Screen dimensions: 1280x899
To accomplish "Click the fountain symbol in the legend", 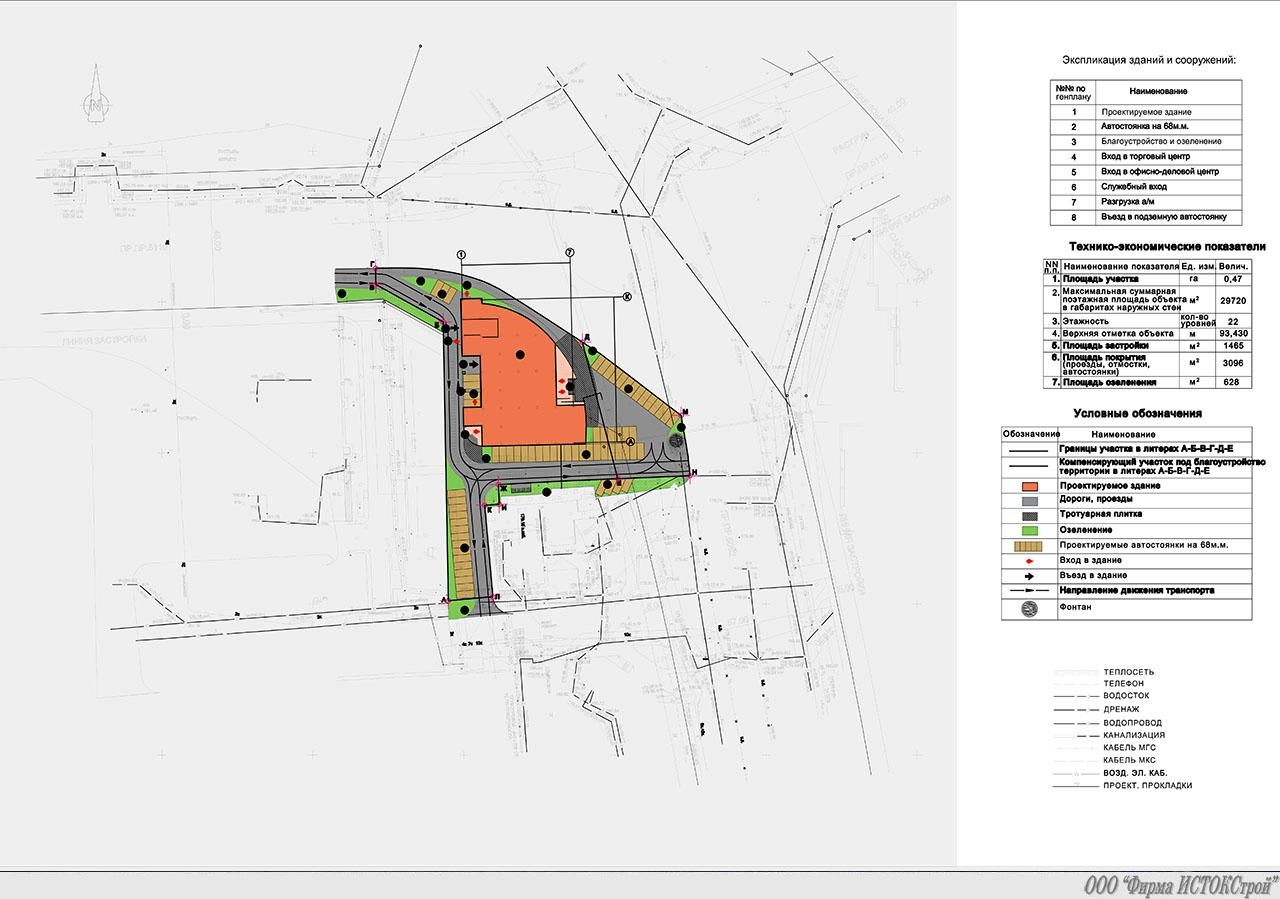I will pyautogui.click(x=1027, y=608).
